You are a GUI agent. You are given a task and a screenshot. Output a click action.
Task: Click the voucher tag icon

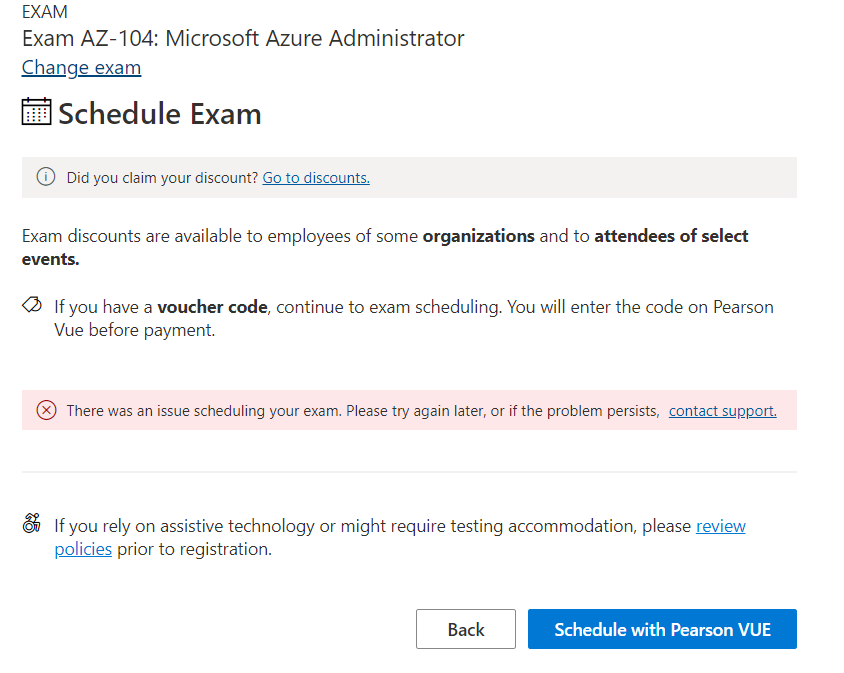pos(31,305)
